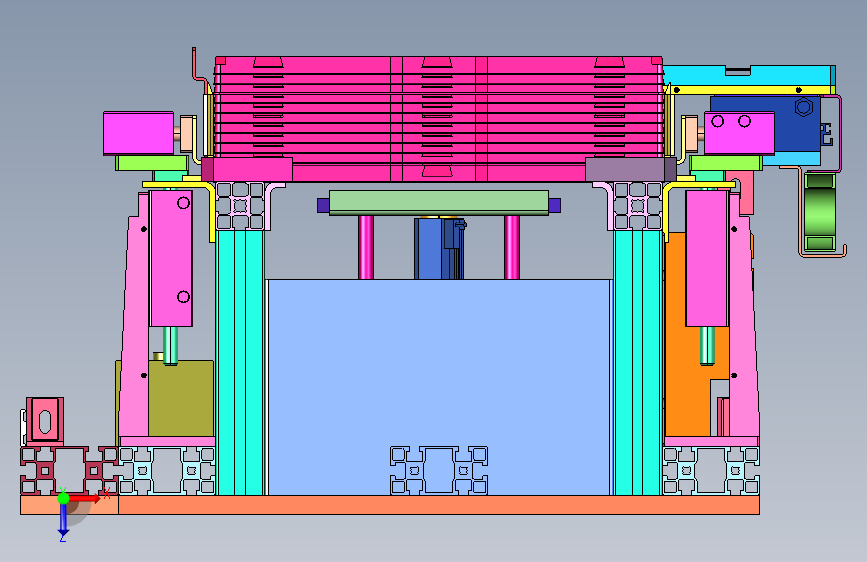This screenshot has height=562, width=867.
Task: Select the teal piston rod below left cylinder
Action: click(x=170, y=346)
